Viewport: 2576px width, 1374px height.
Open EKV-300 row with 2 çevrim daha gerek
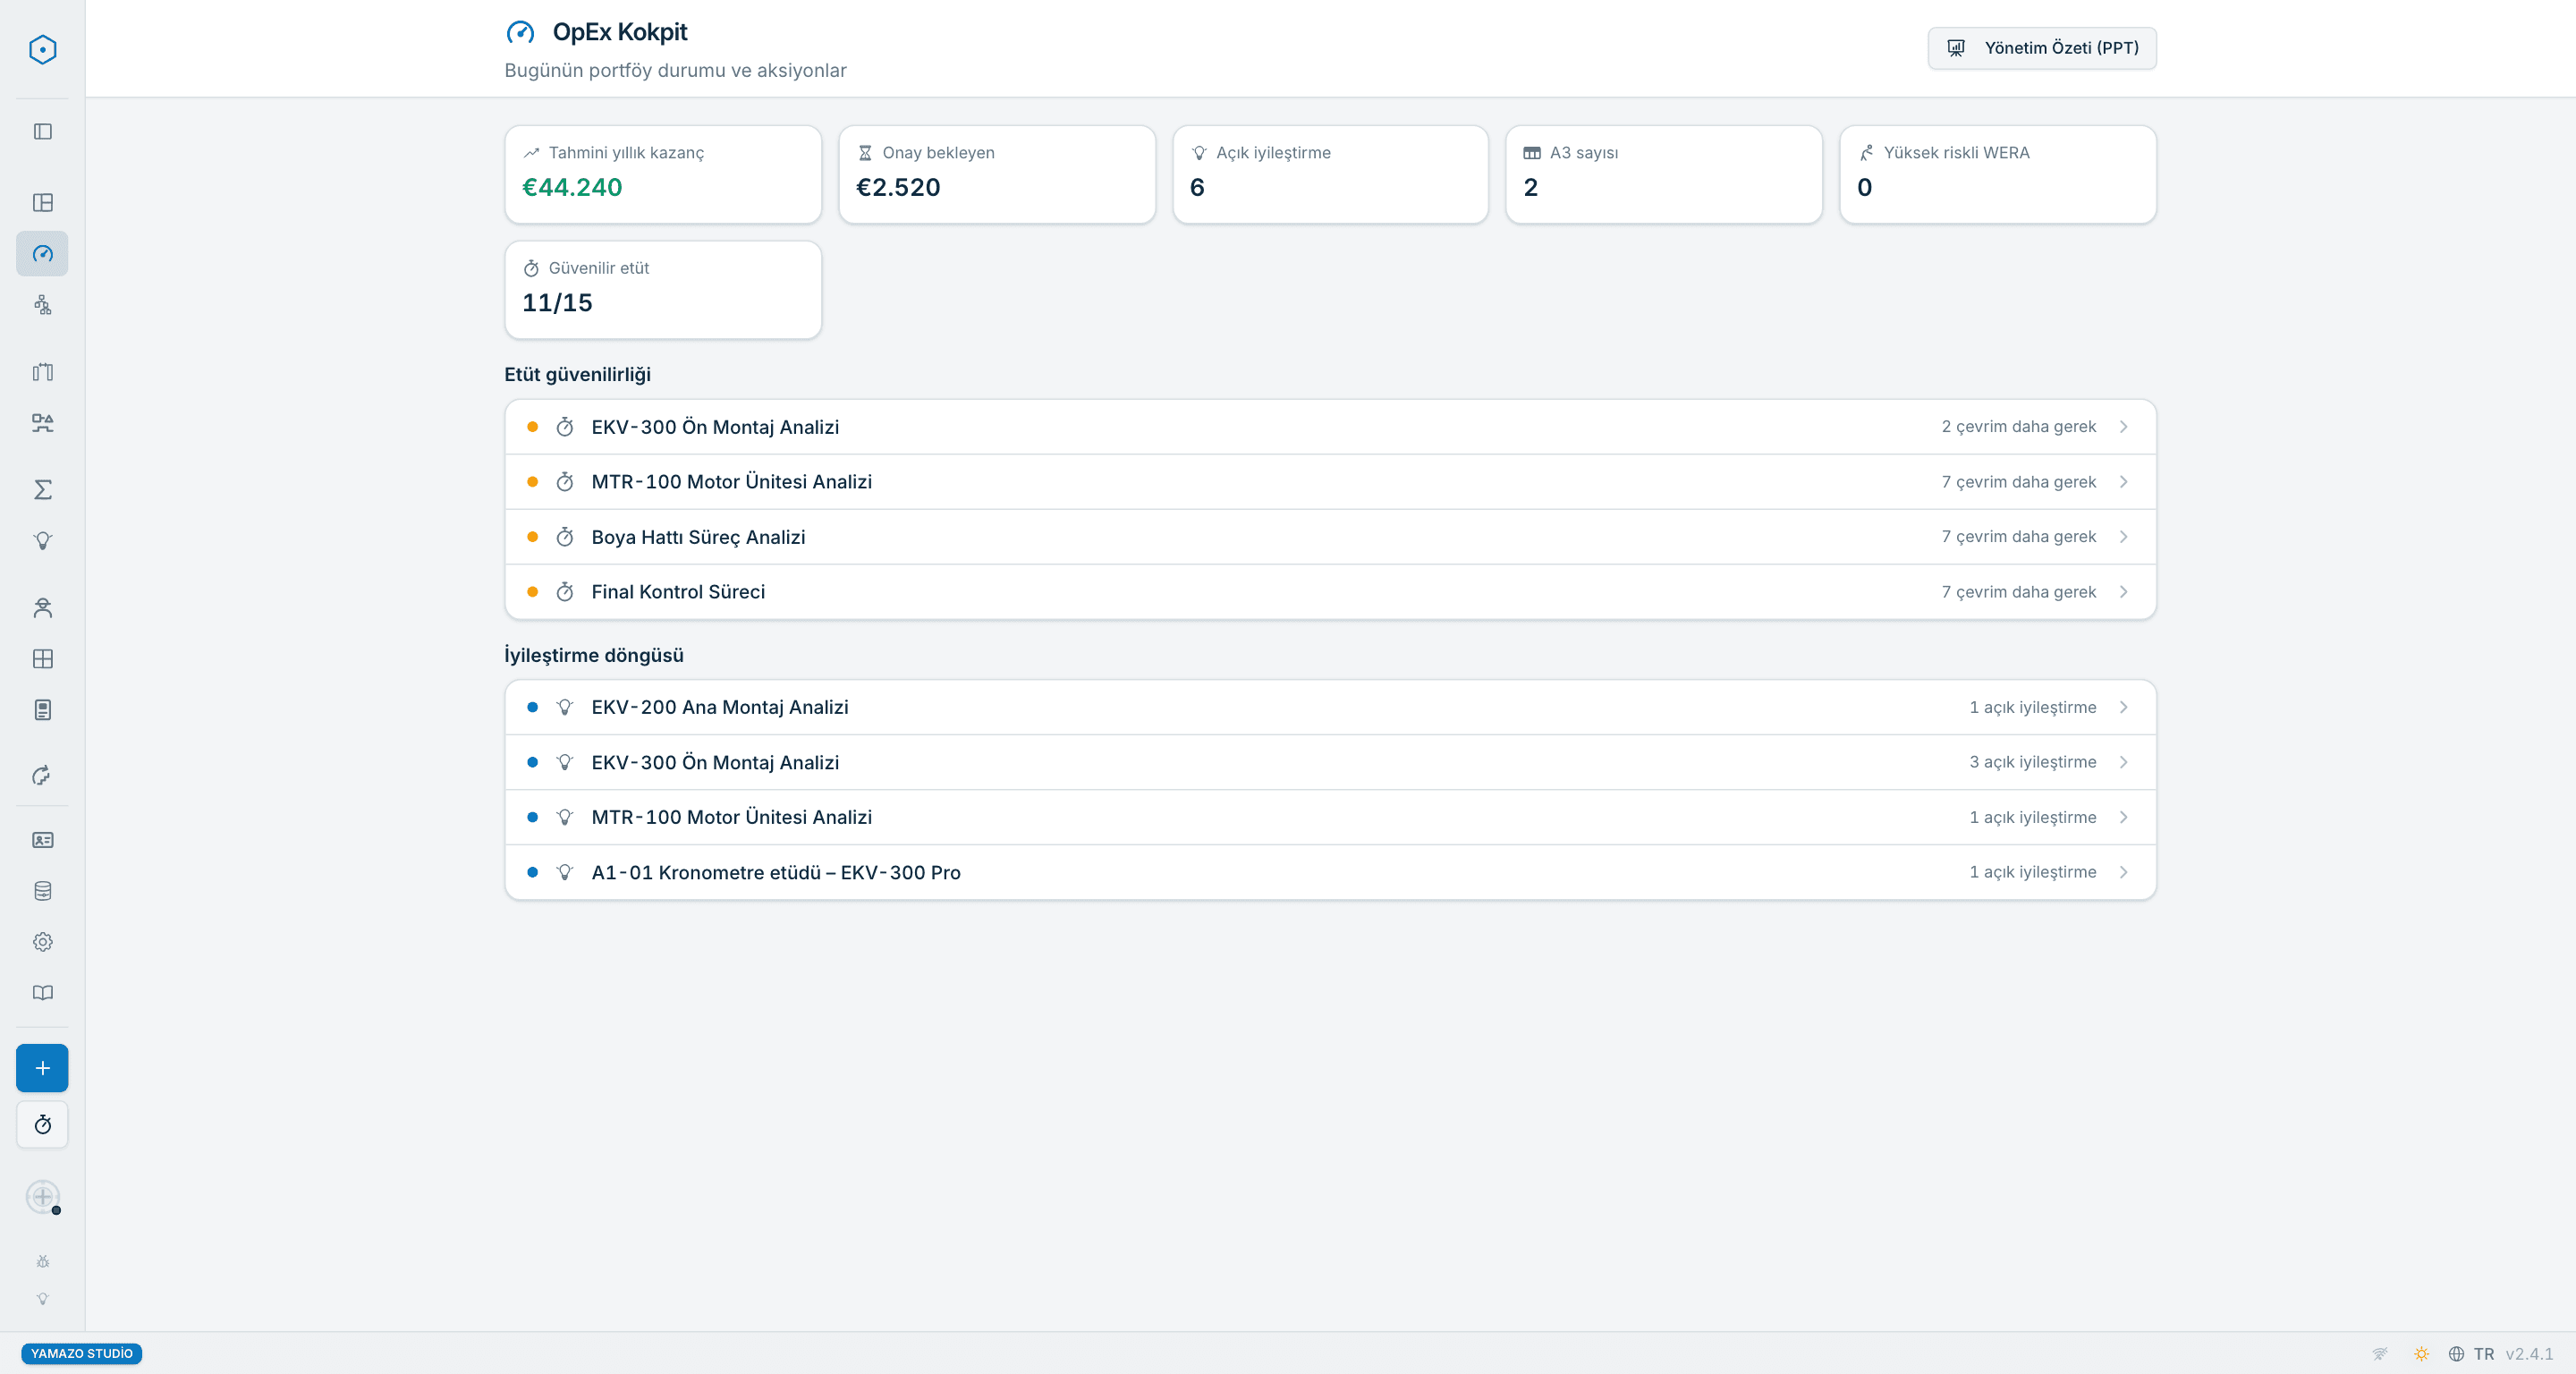point(1330,427)
